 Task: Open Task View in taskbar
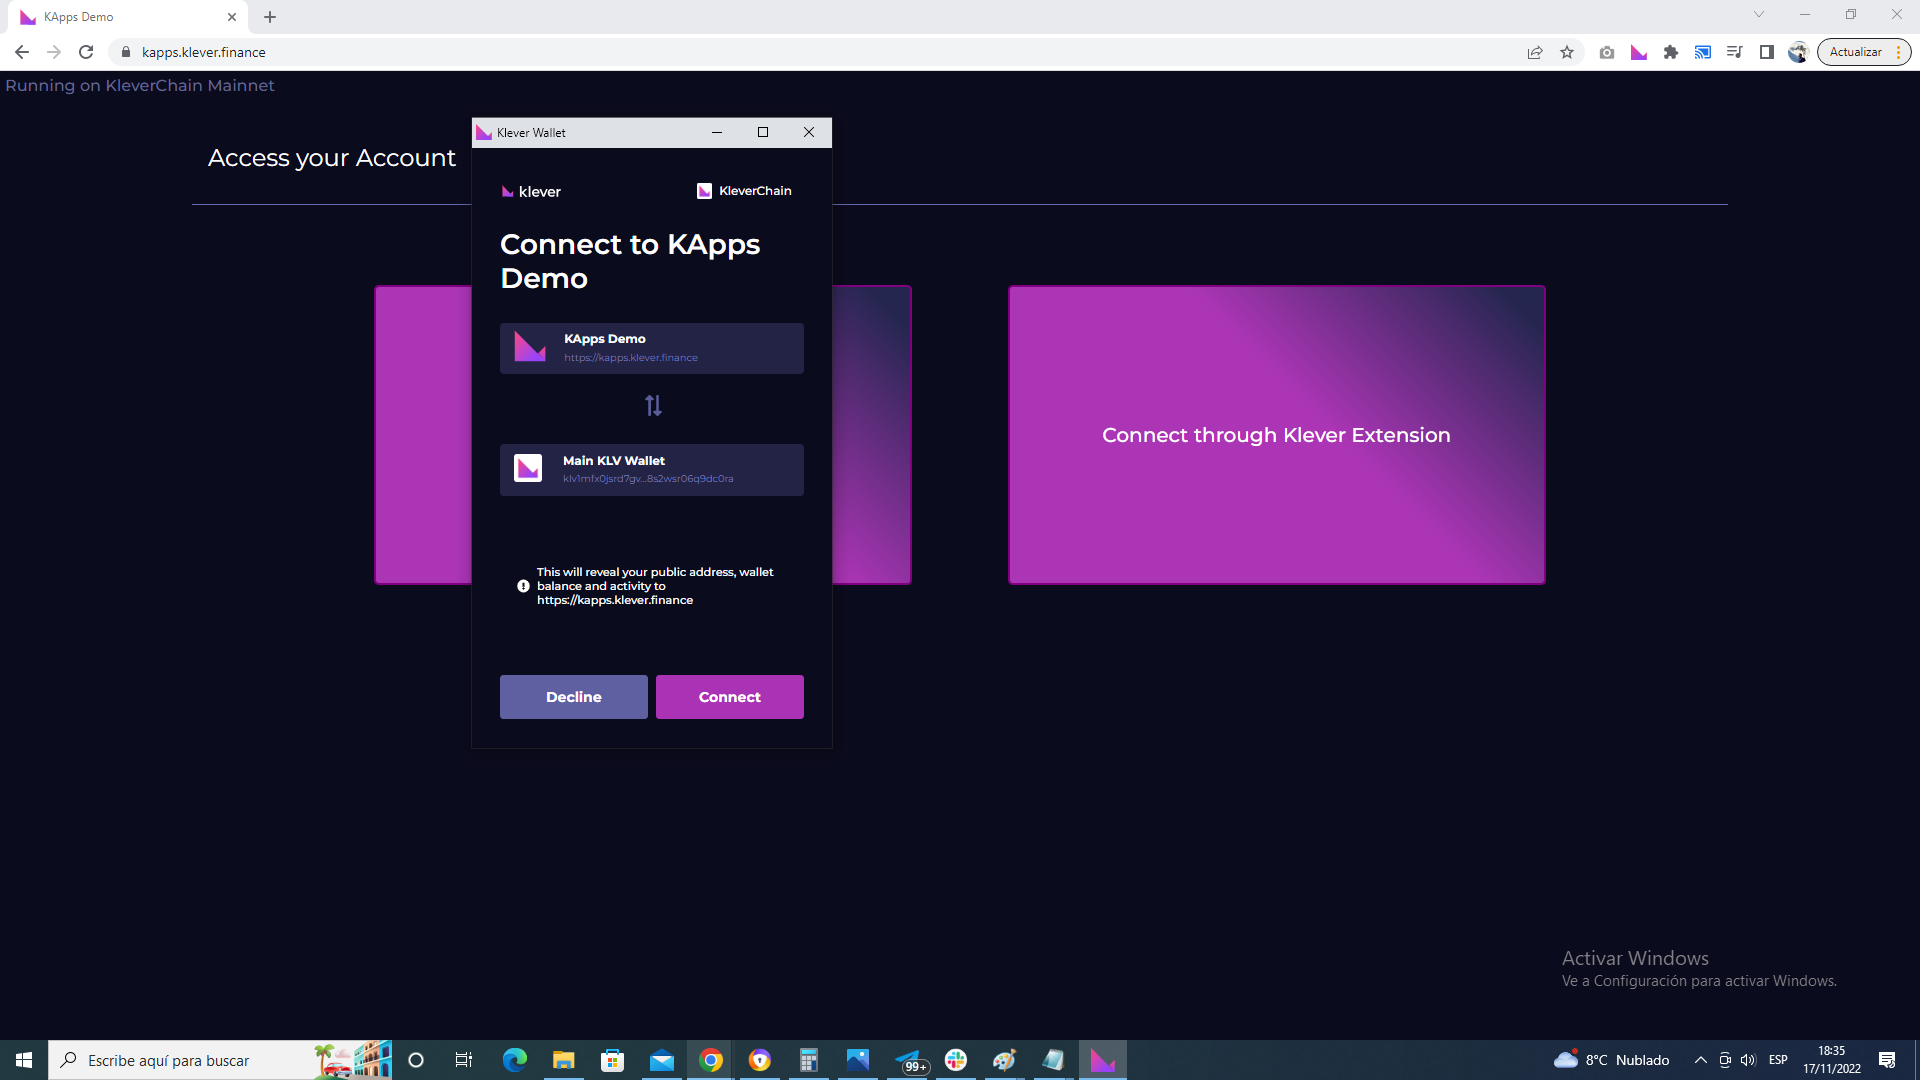(x=464, y=1060)
